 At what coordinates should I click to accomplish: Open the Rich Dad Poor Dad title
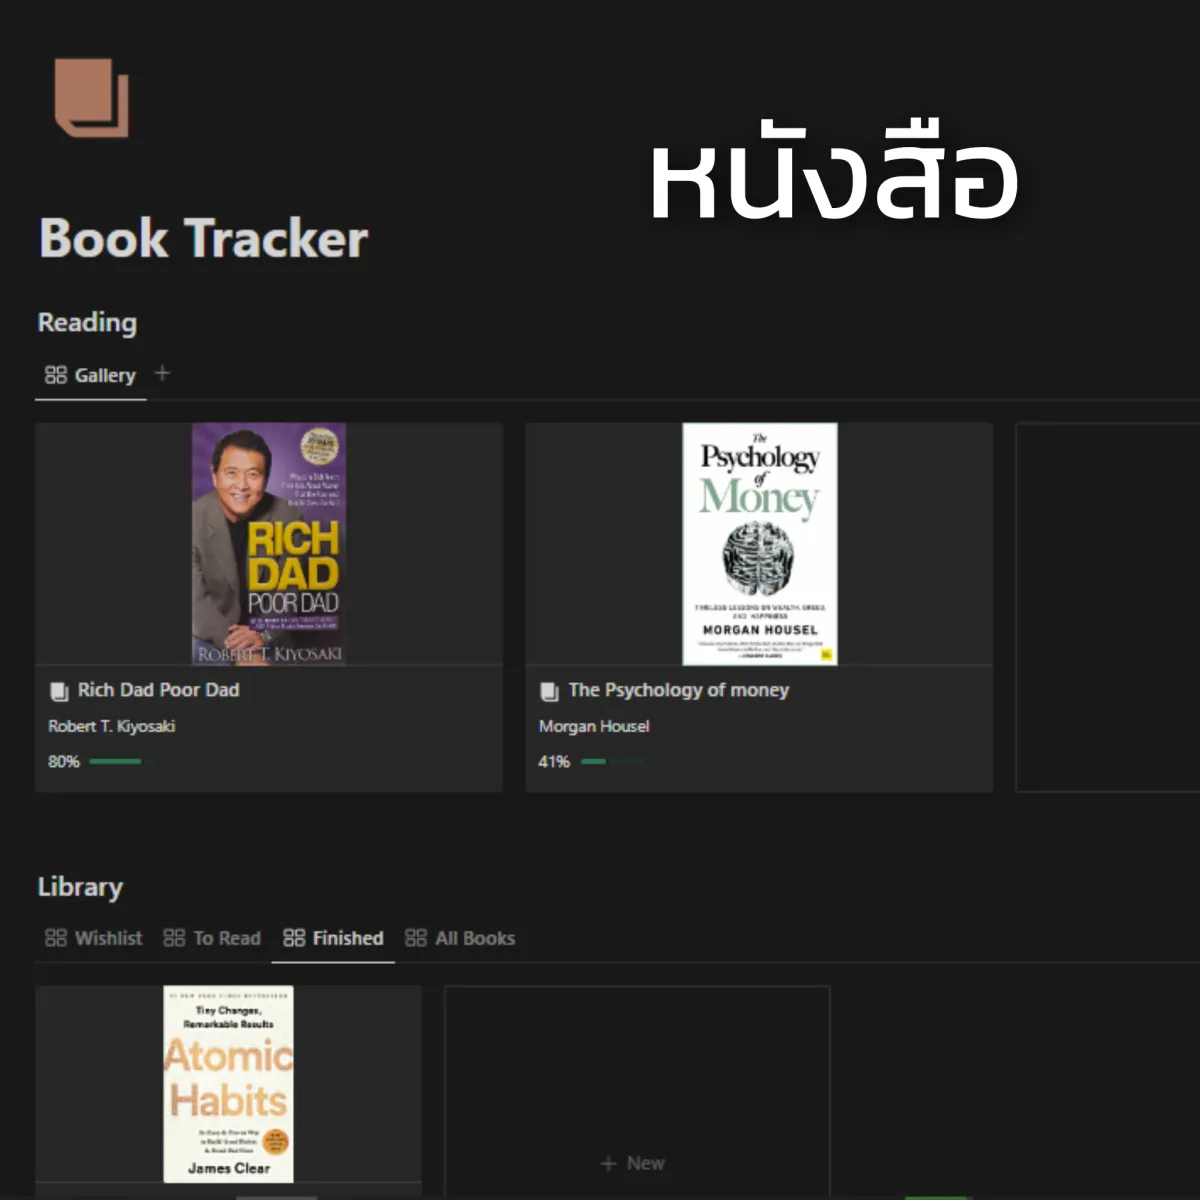click(158, 690)
